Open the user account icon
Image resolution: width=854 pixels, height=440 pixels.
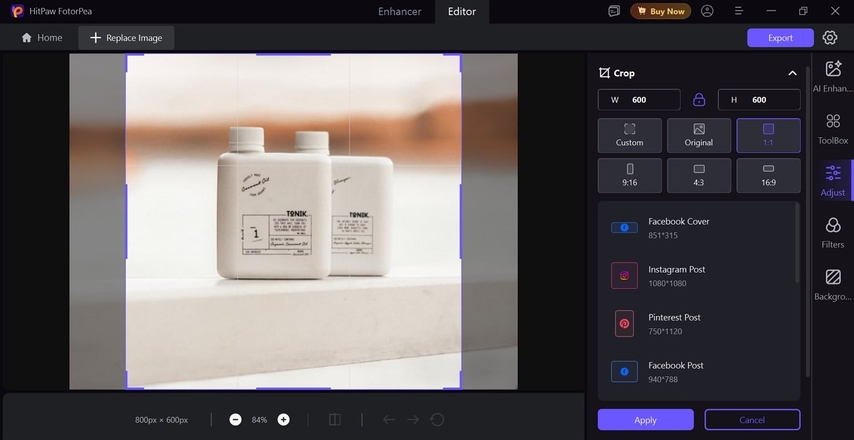point(707,11)
